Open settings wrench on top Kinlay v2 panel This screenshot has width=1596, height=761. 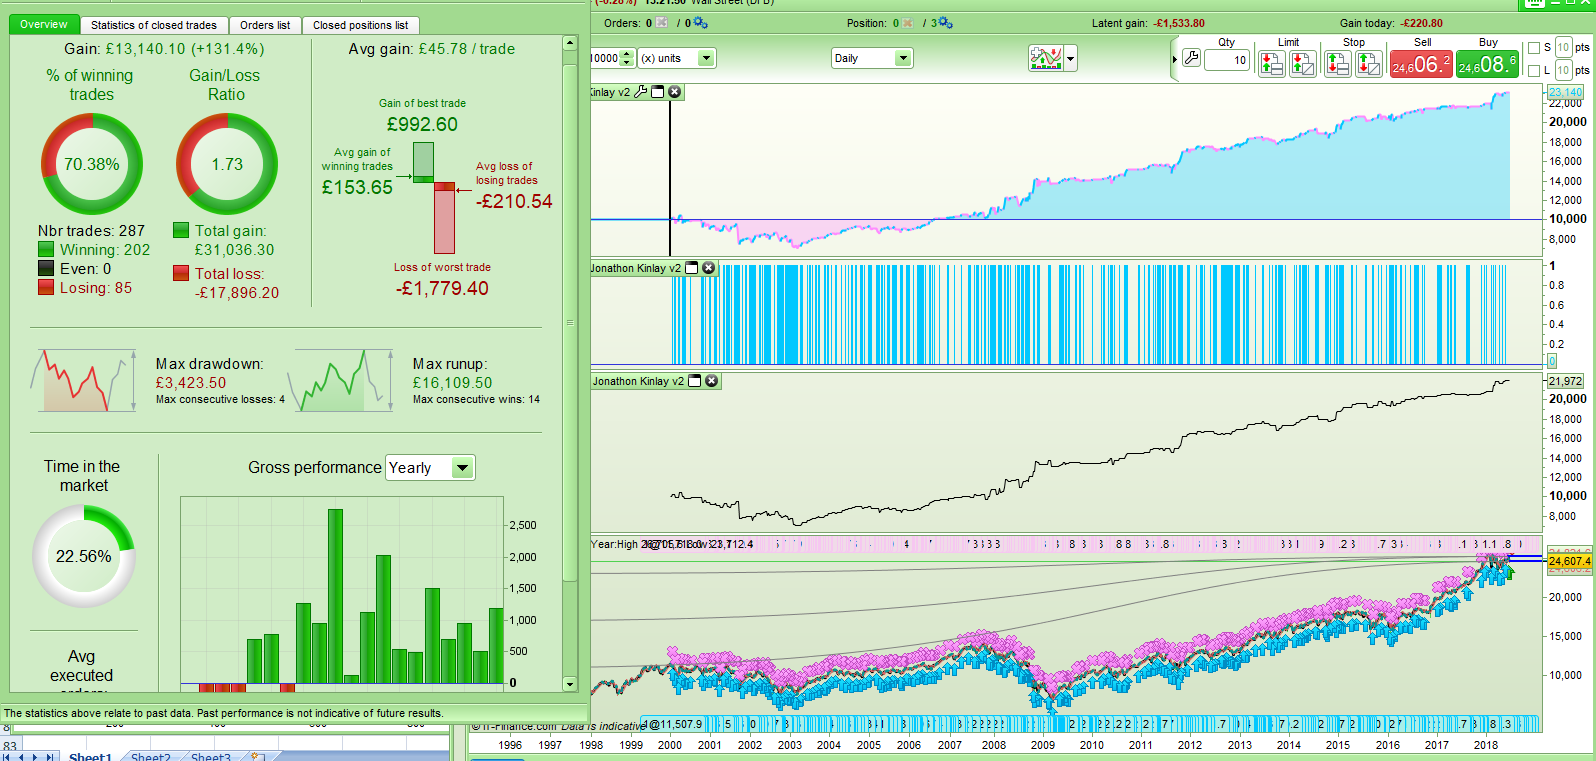[x=641, y=92]
